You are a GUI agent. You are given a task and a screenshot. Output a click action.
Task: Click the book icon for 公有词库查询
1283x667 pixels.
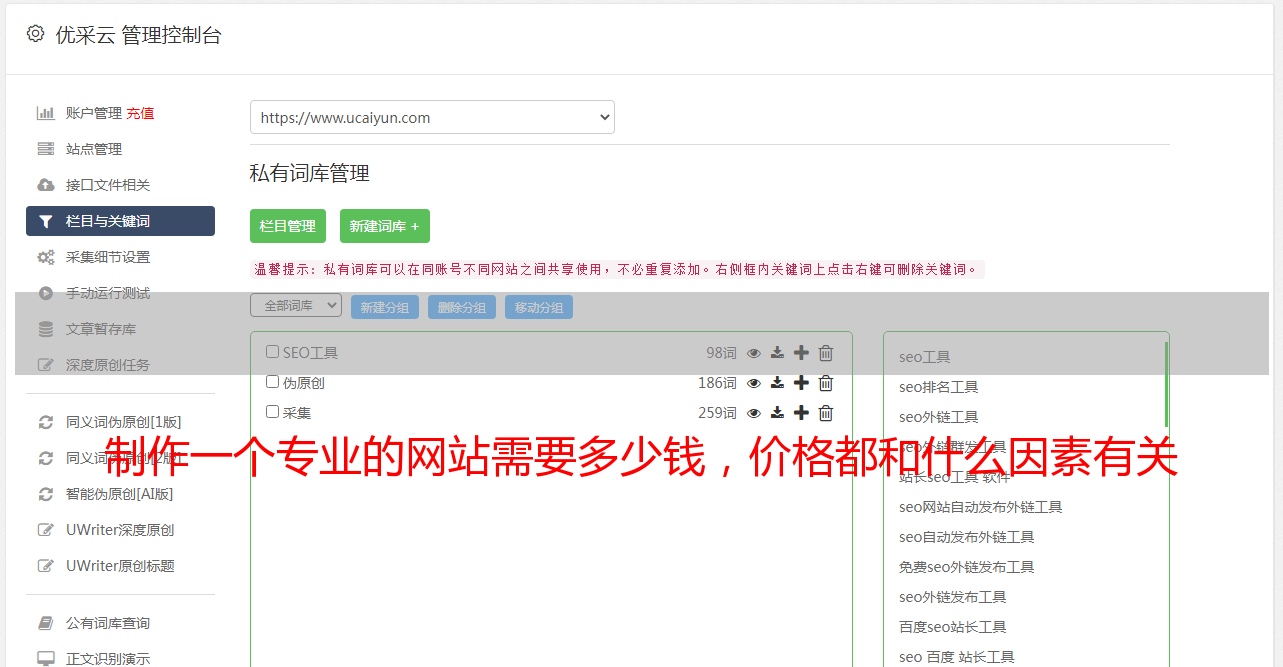(46, 623)
